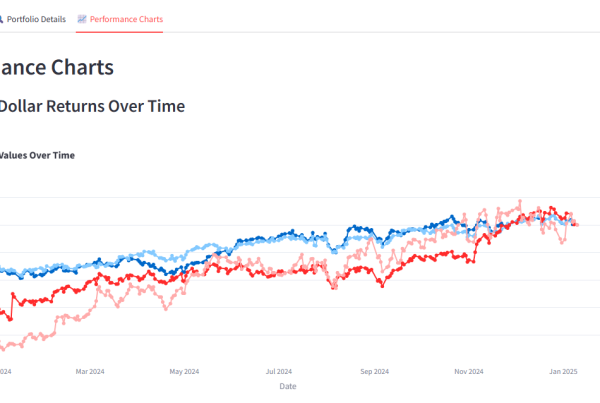Click the Jan 2025 x-axis label
The width and height of the screenshot is (600, 403).
562,371
